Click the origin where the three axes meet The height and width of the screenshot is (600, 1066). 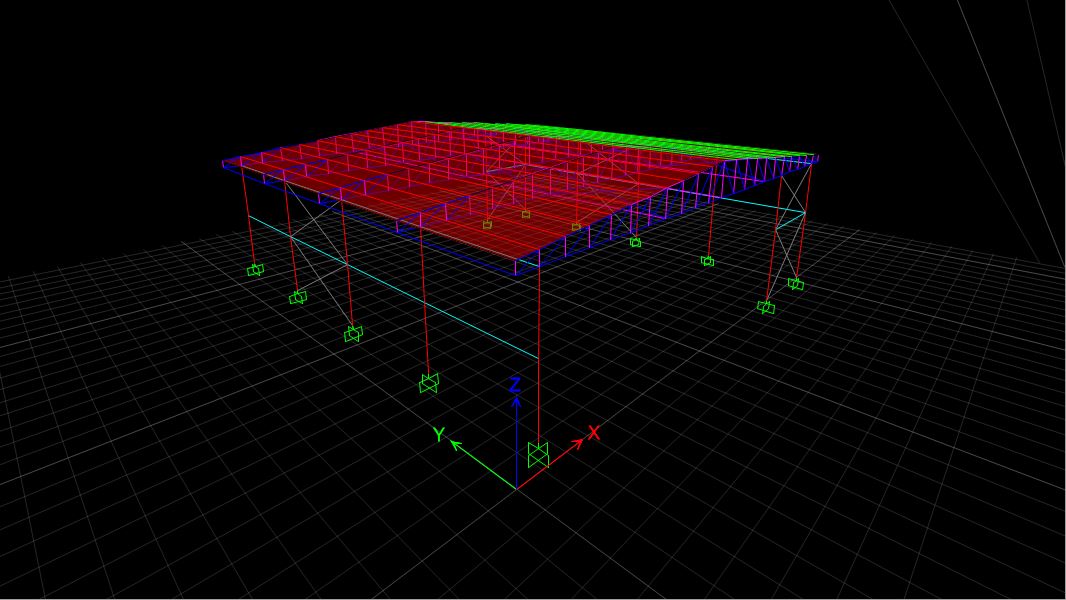516,488
